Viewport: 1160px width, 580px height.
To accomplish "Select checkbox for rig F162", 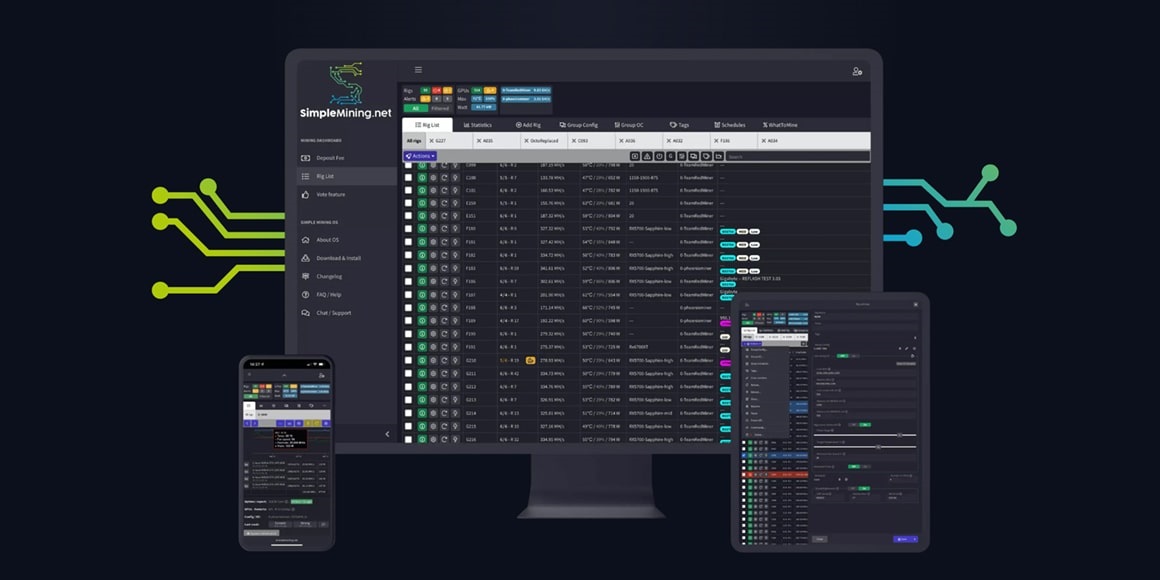I will [408, 255].
